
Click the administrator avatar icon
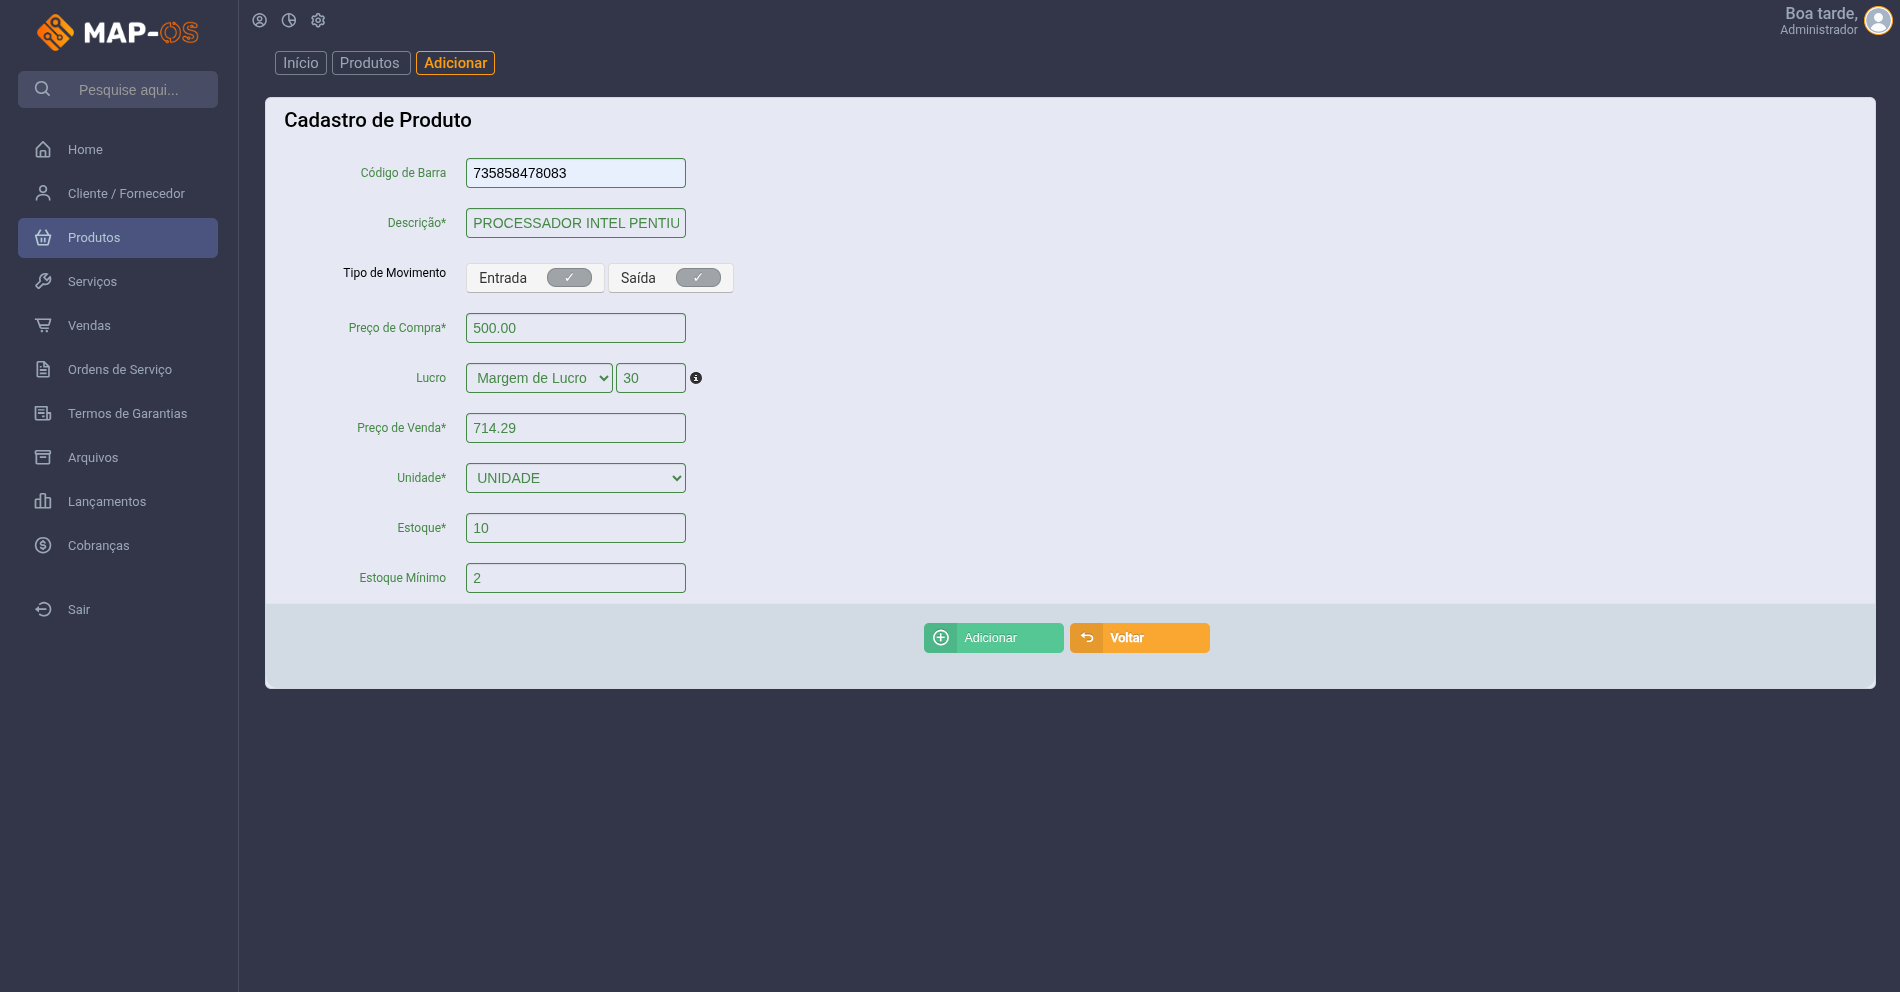[1879, 21]
